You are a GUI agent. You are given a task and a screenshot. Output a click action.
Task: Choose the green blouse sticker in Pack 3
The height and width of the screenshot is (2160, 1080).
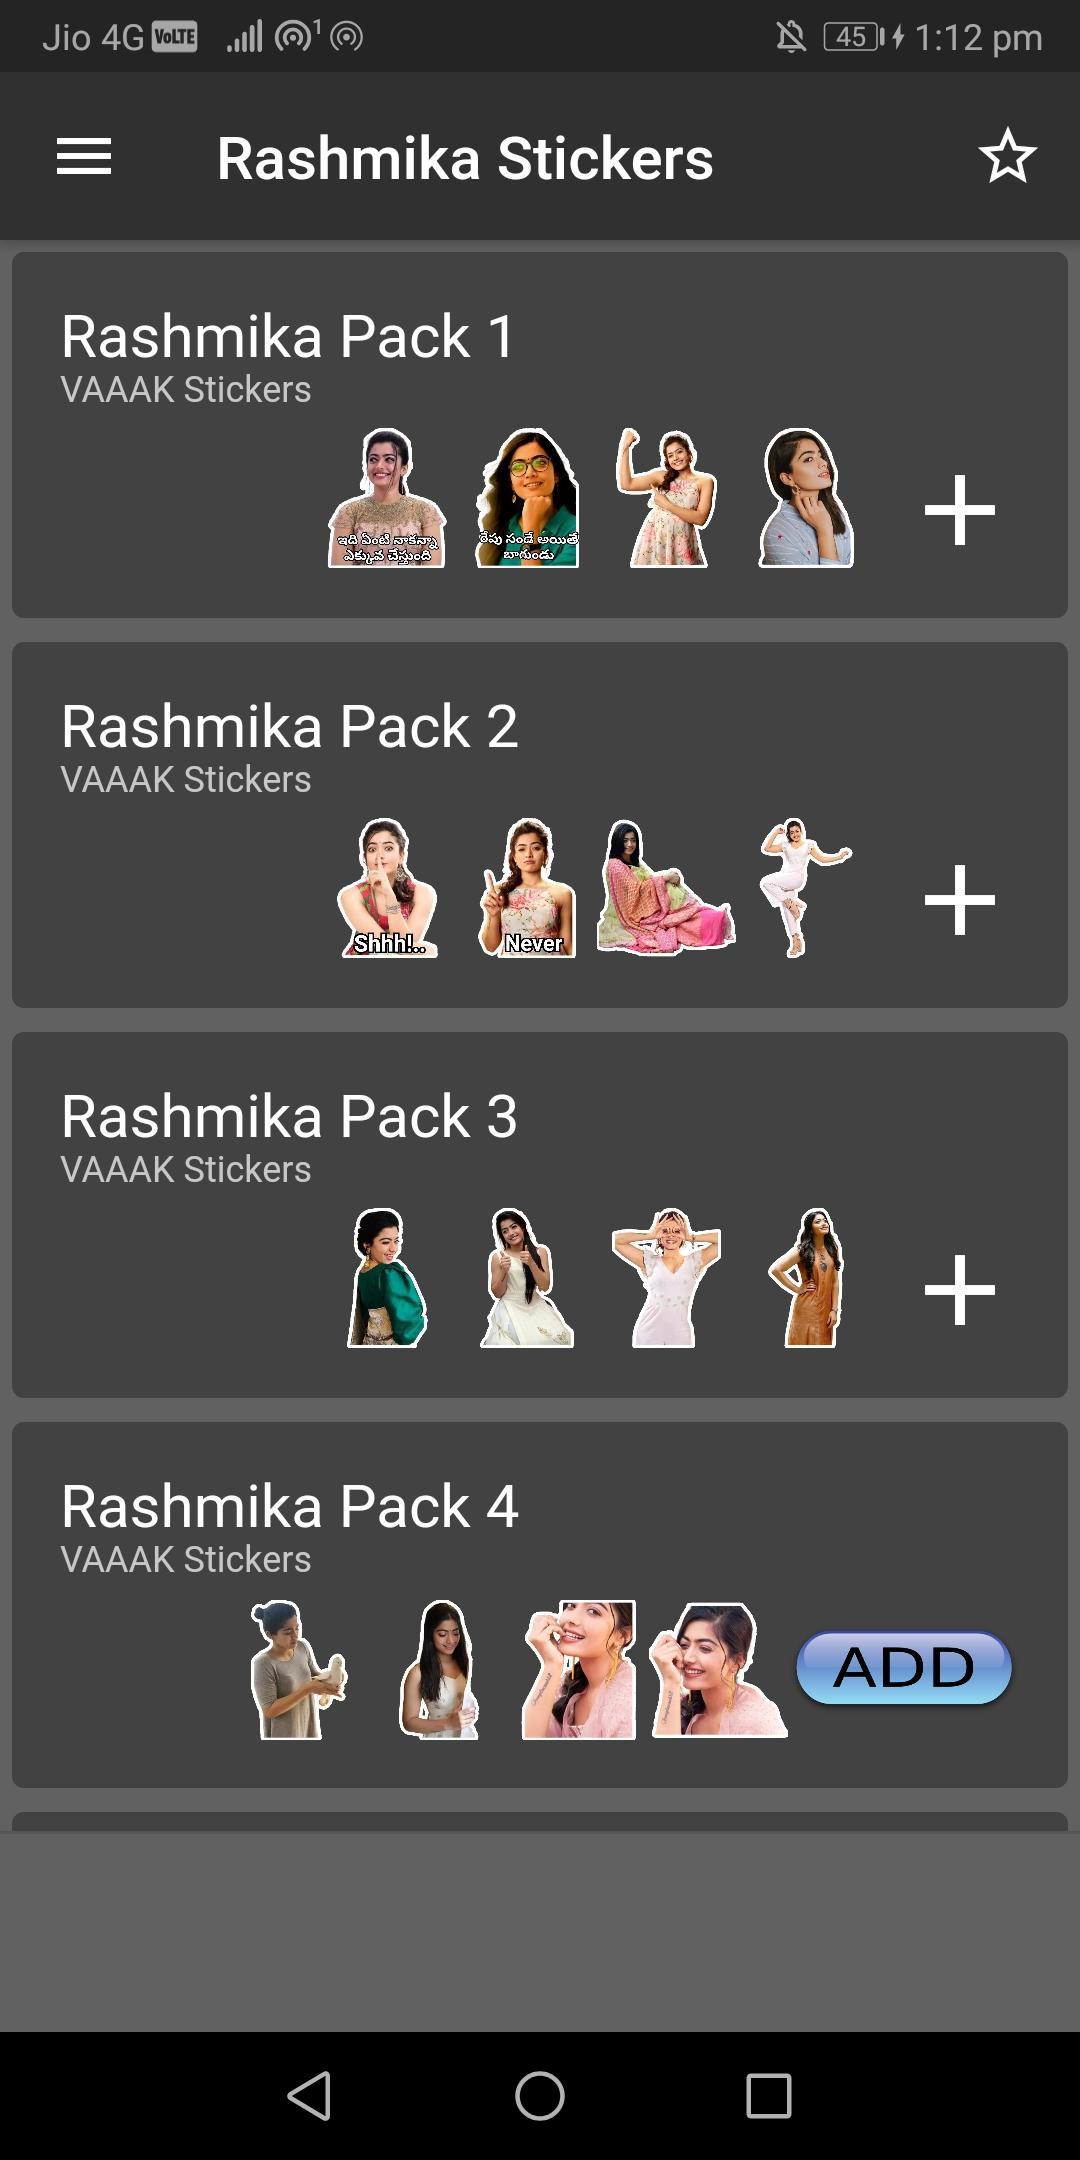387,1278
